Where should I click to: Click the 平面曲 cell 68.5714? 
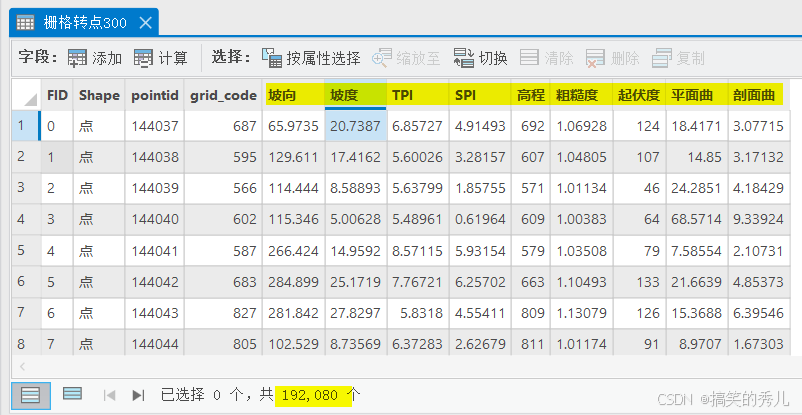[x=697, y=220]
